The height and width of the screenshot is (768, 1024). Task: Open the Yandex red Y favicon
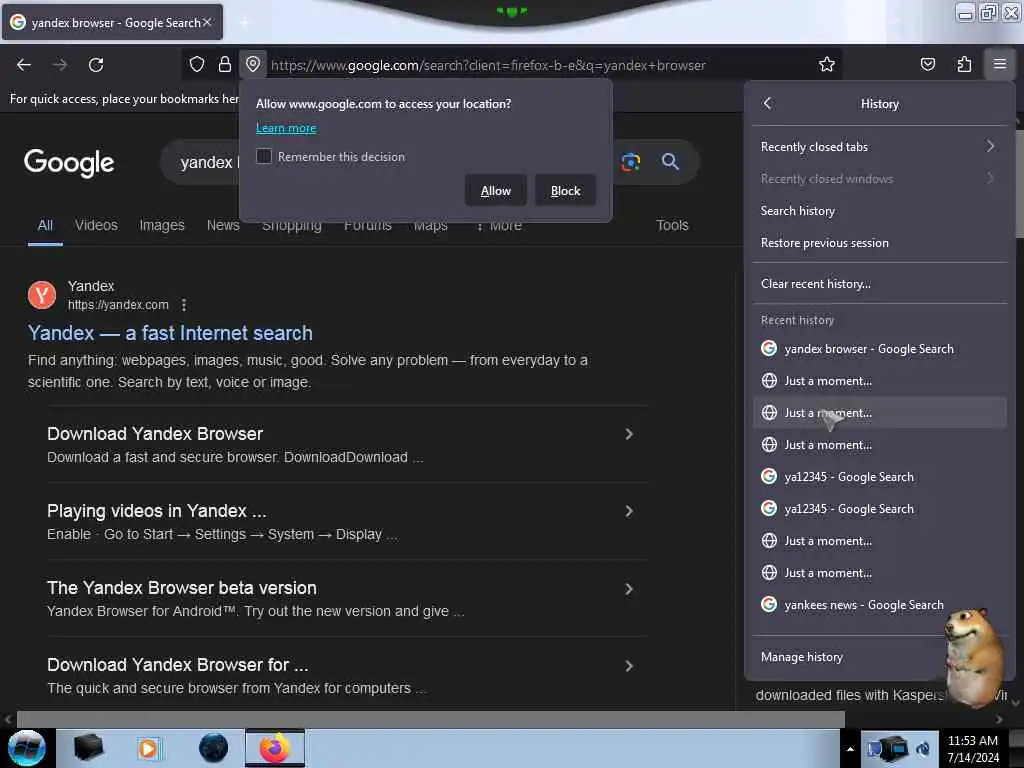click(x=42, y=295)
